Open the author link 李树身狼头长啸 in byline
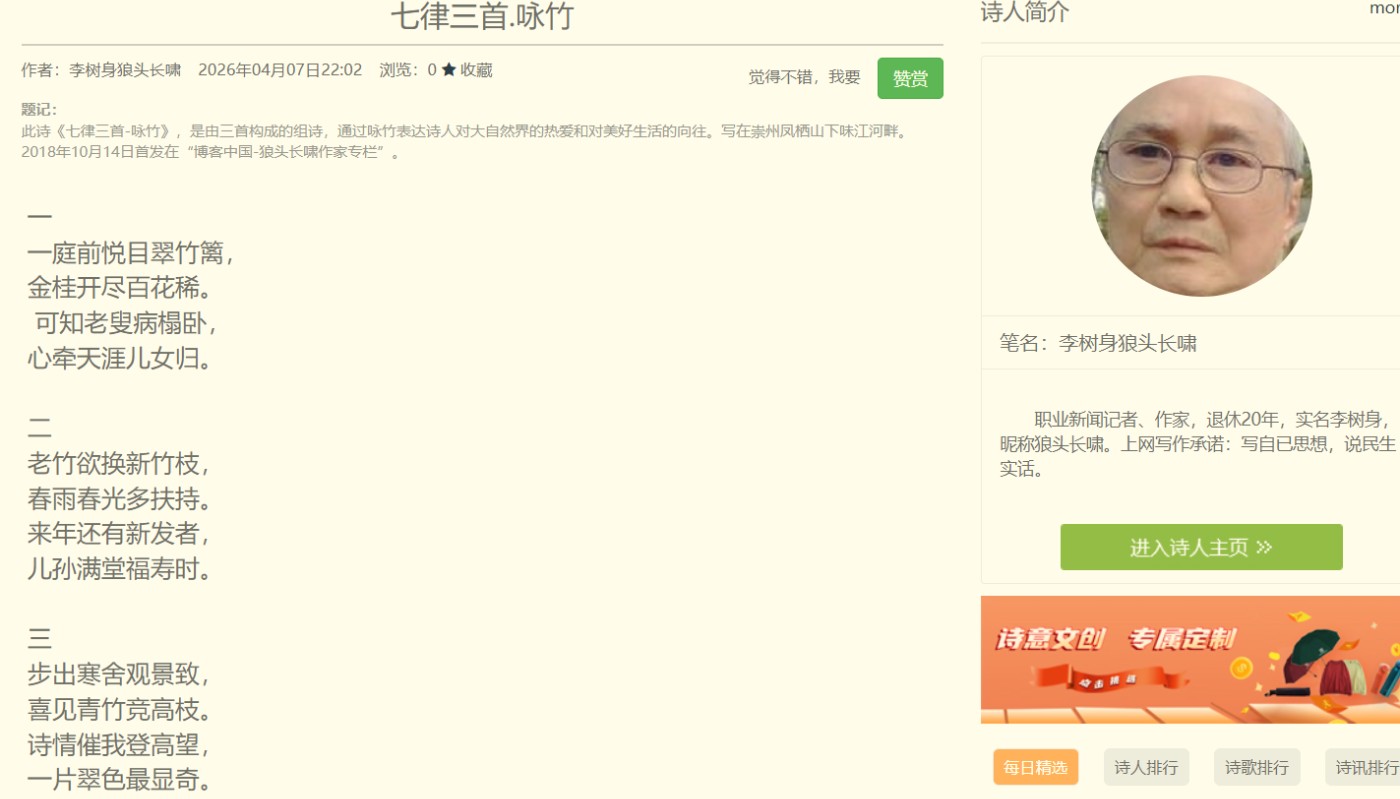 click(124, 70)
